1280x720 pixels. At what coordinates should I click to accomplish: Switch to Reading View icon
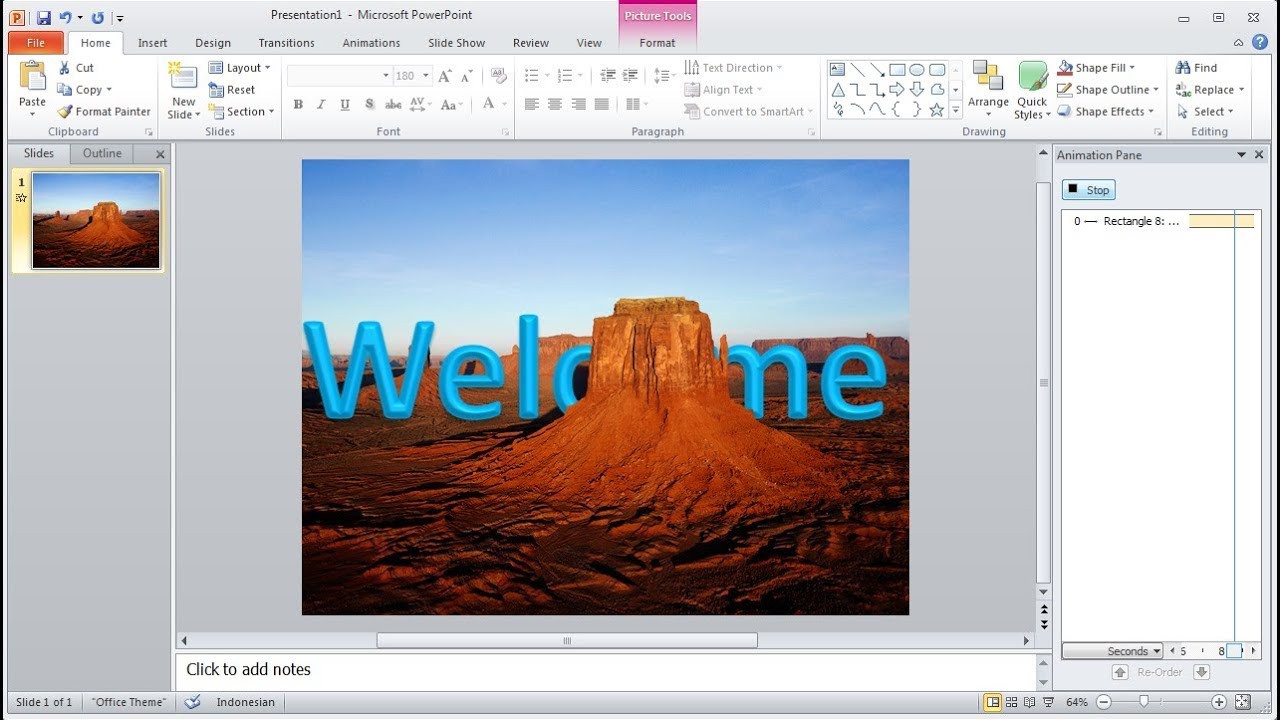1029,702
